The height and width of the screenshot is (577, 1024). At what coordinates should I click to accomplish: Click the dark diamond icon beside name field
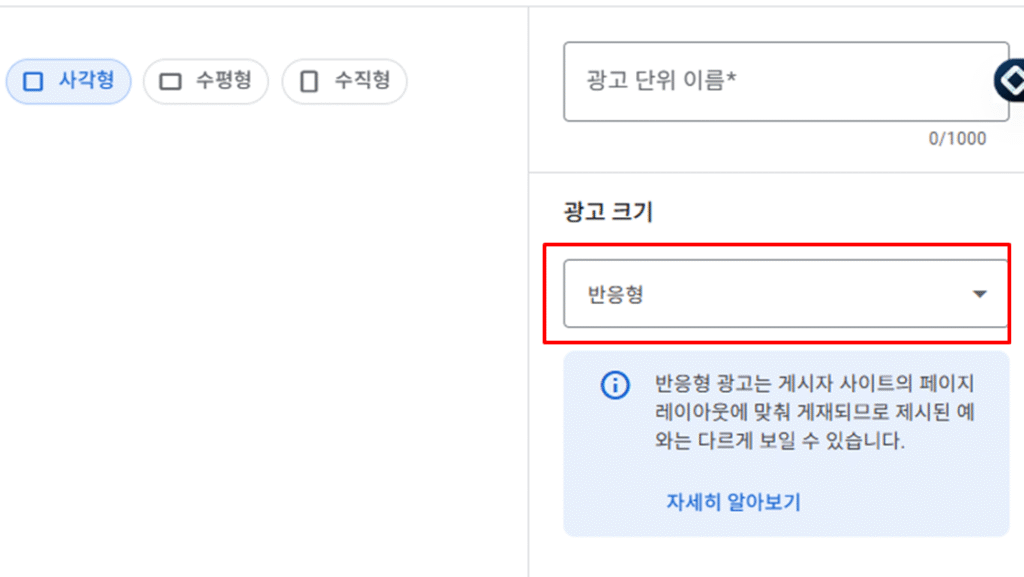click(x=1010, y=80)
